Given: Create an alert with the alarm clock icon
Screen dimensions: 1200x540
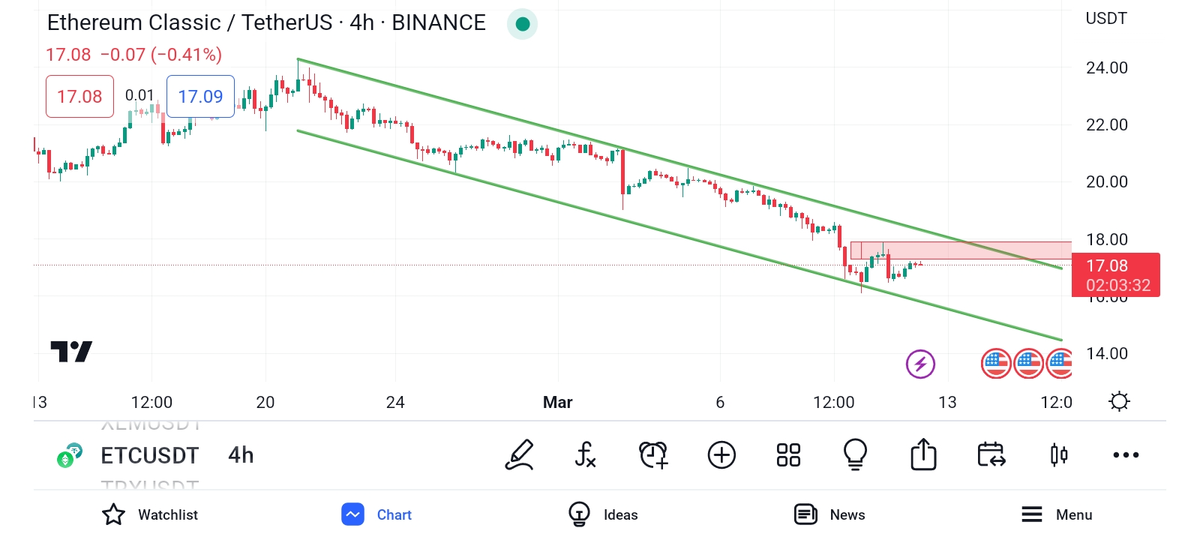Looking at the screenshot, I should click(x=653, y=455).
